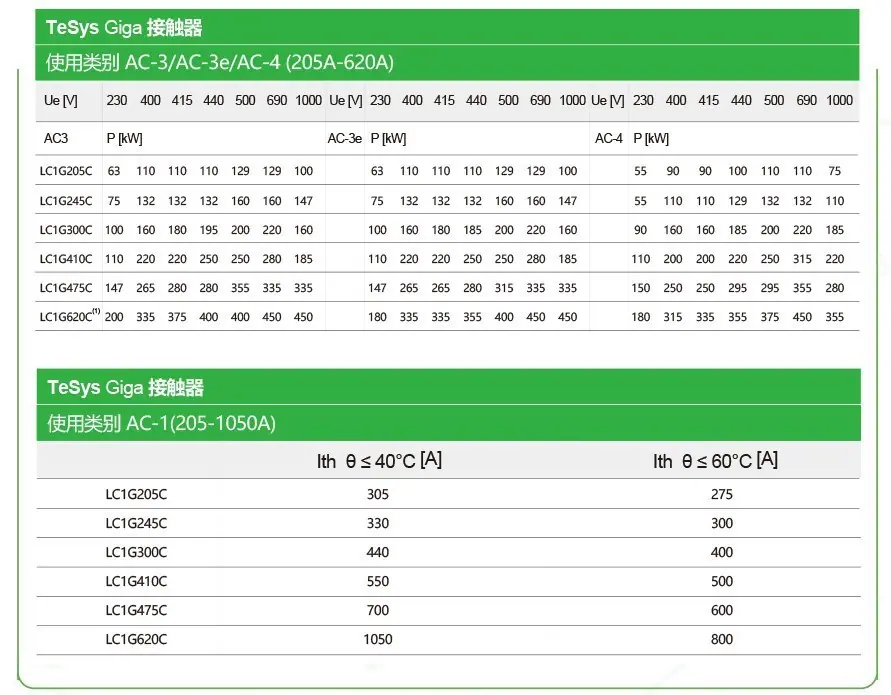Select the AC-4 category label
The width and height of the screenshot is (891, 695).
click(609, 139)
